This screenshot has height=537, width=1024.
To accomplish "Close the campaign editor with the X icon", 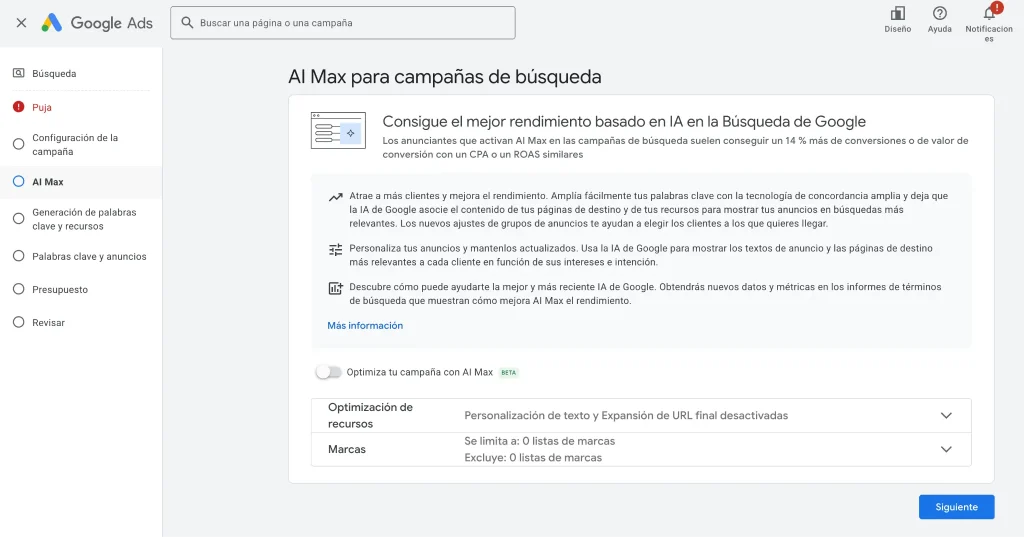I will click(22, 23).
